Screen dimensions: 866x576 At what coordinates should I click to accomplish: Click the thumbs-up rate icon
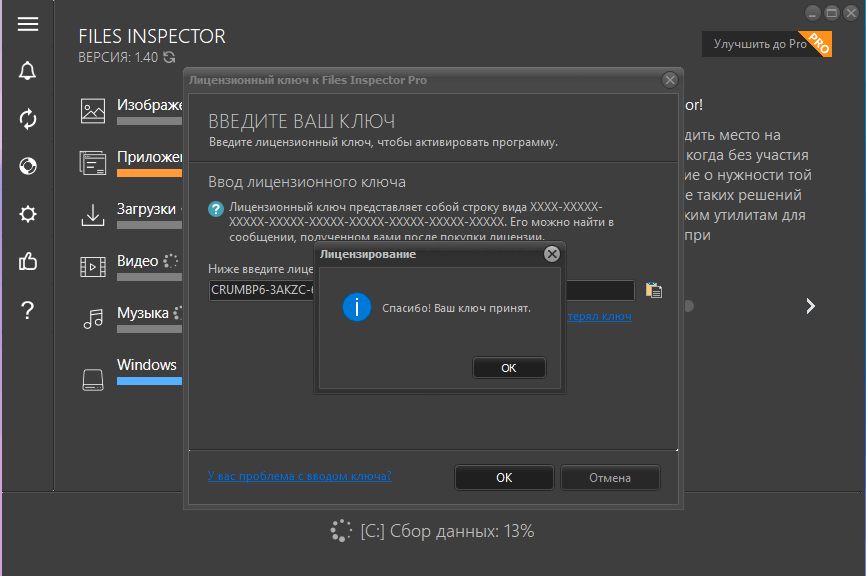[28, 261]
